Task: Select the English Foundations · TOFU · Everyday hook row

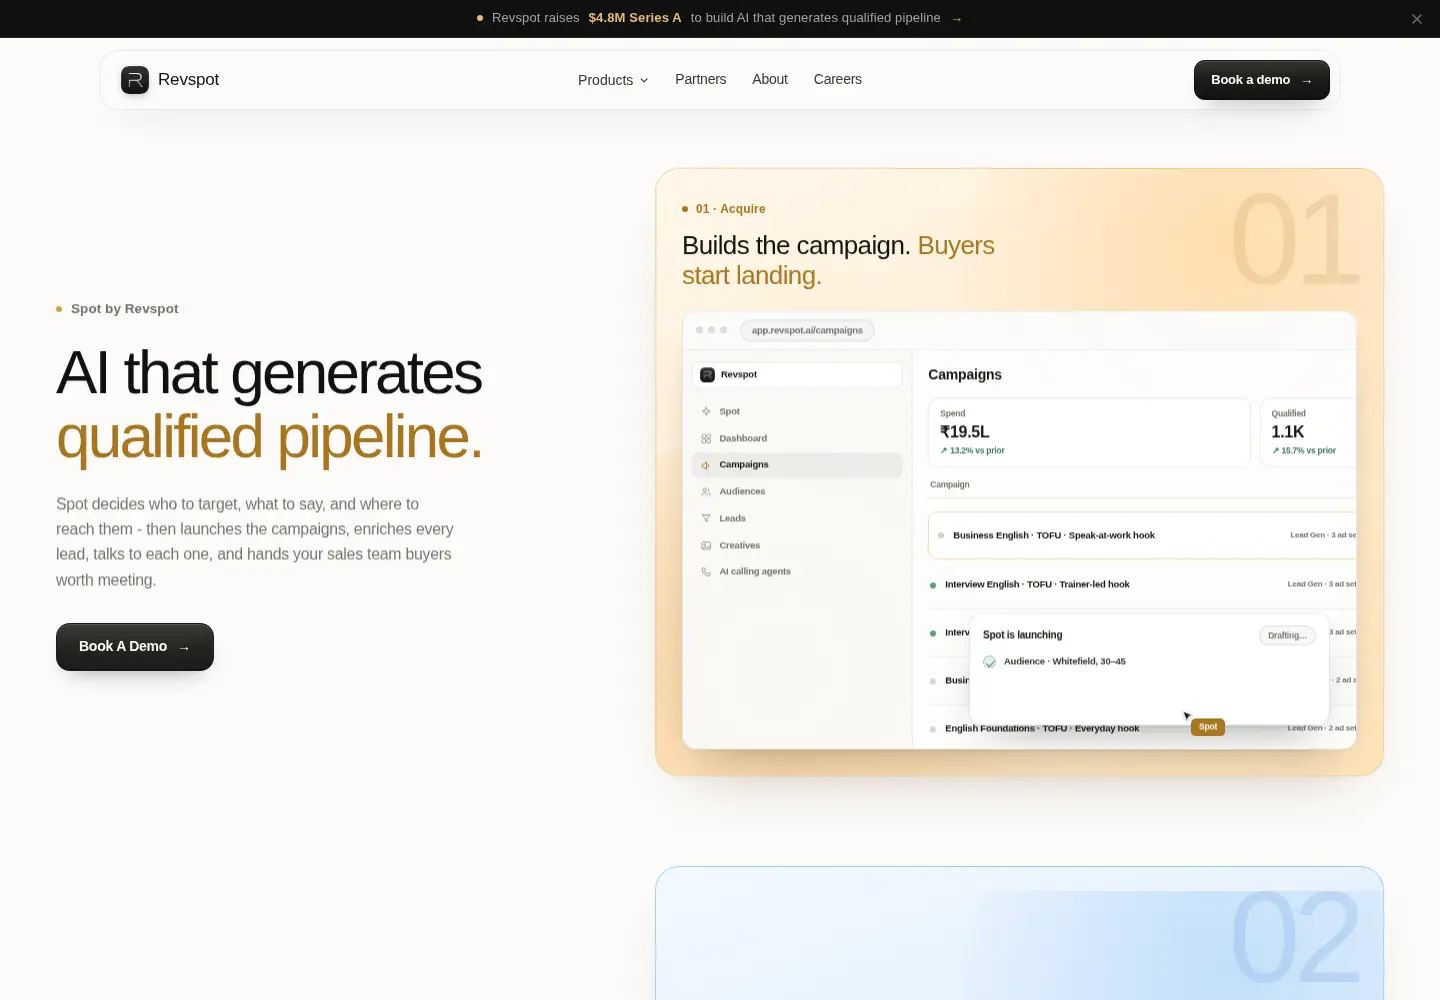Action: 1142,729
